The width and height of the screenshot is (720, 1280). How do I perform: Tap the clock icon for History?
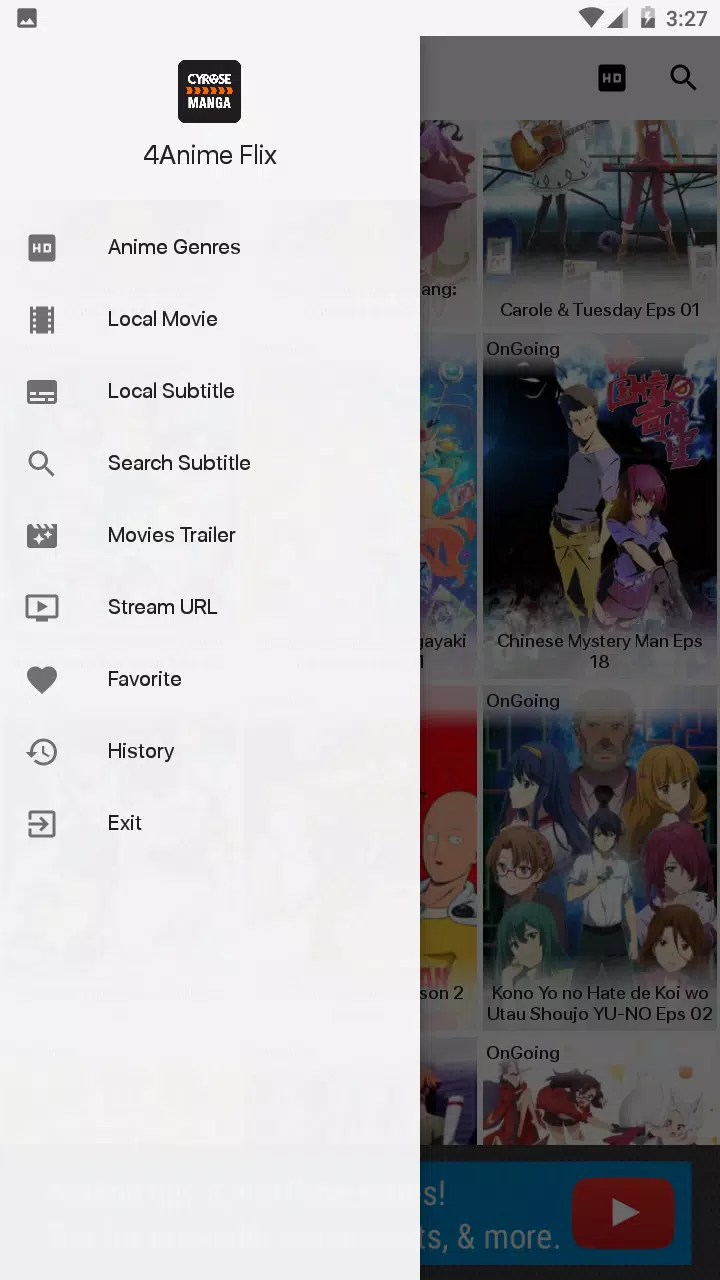click(42, 751)
